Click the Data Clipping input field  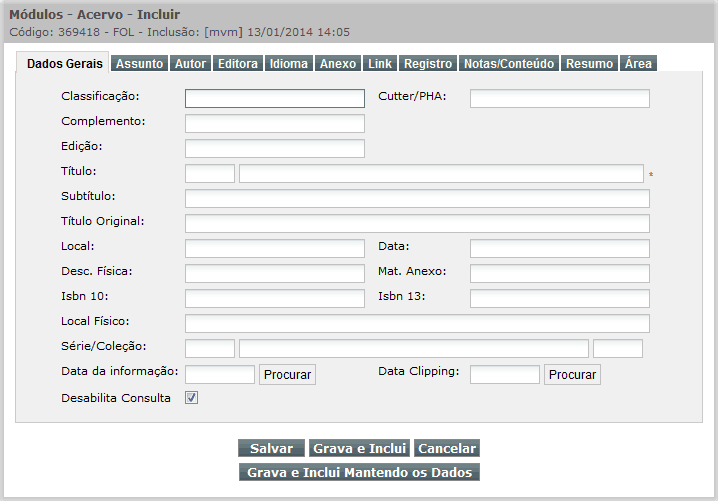505,375
